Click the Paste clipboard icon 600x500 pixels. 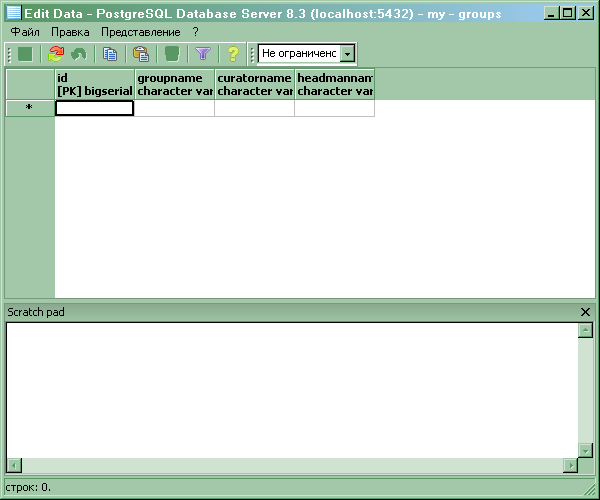pos(141,54)
